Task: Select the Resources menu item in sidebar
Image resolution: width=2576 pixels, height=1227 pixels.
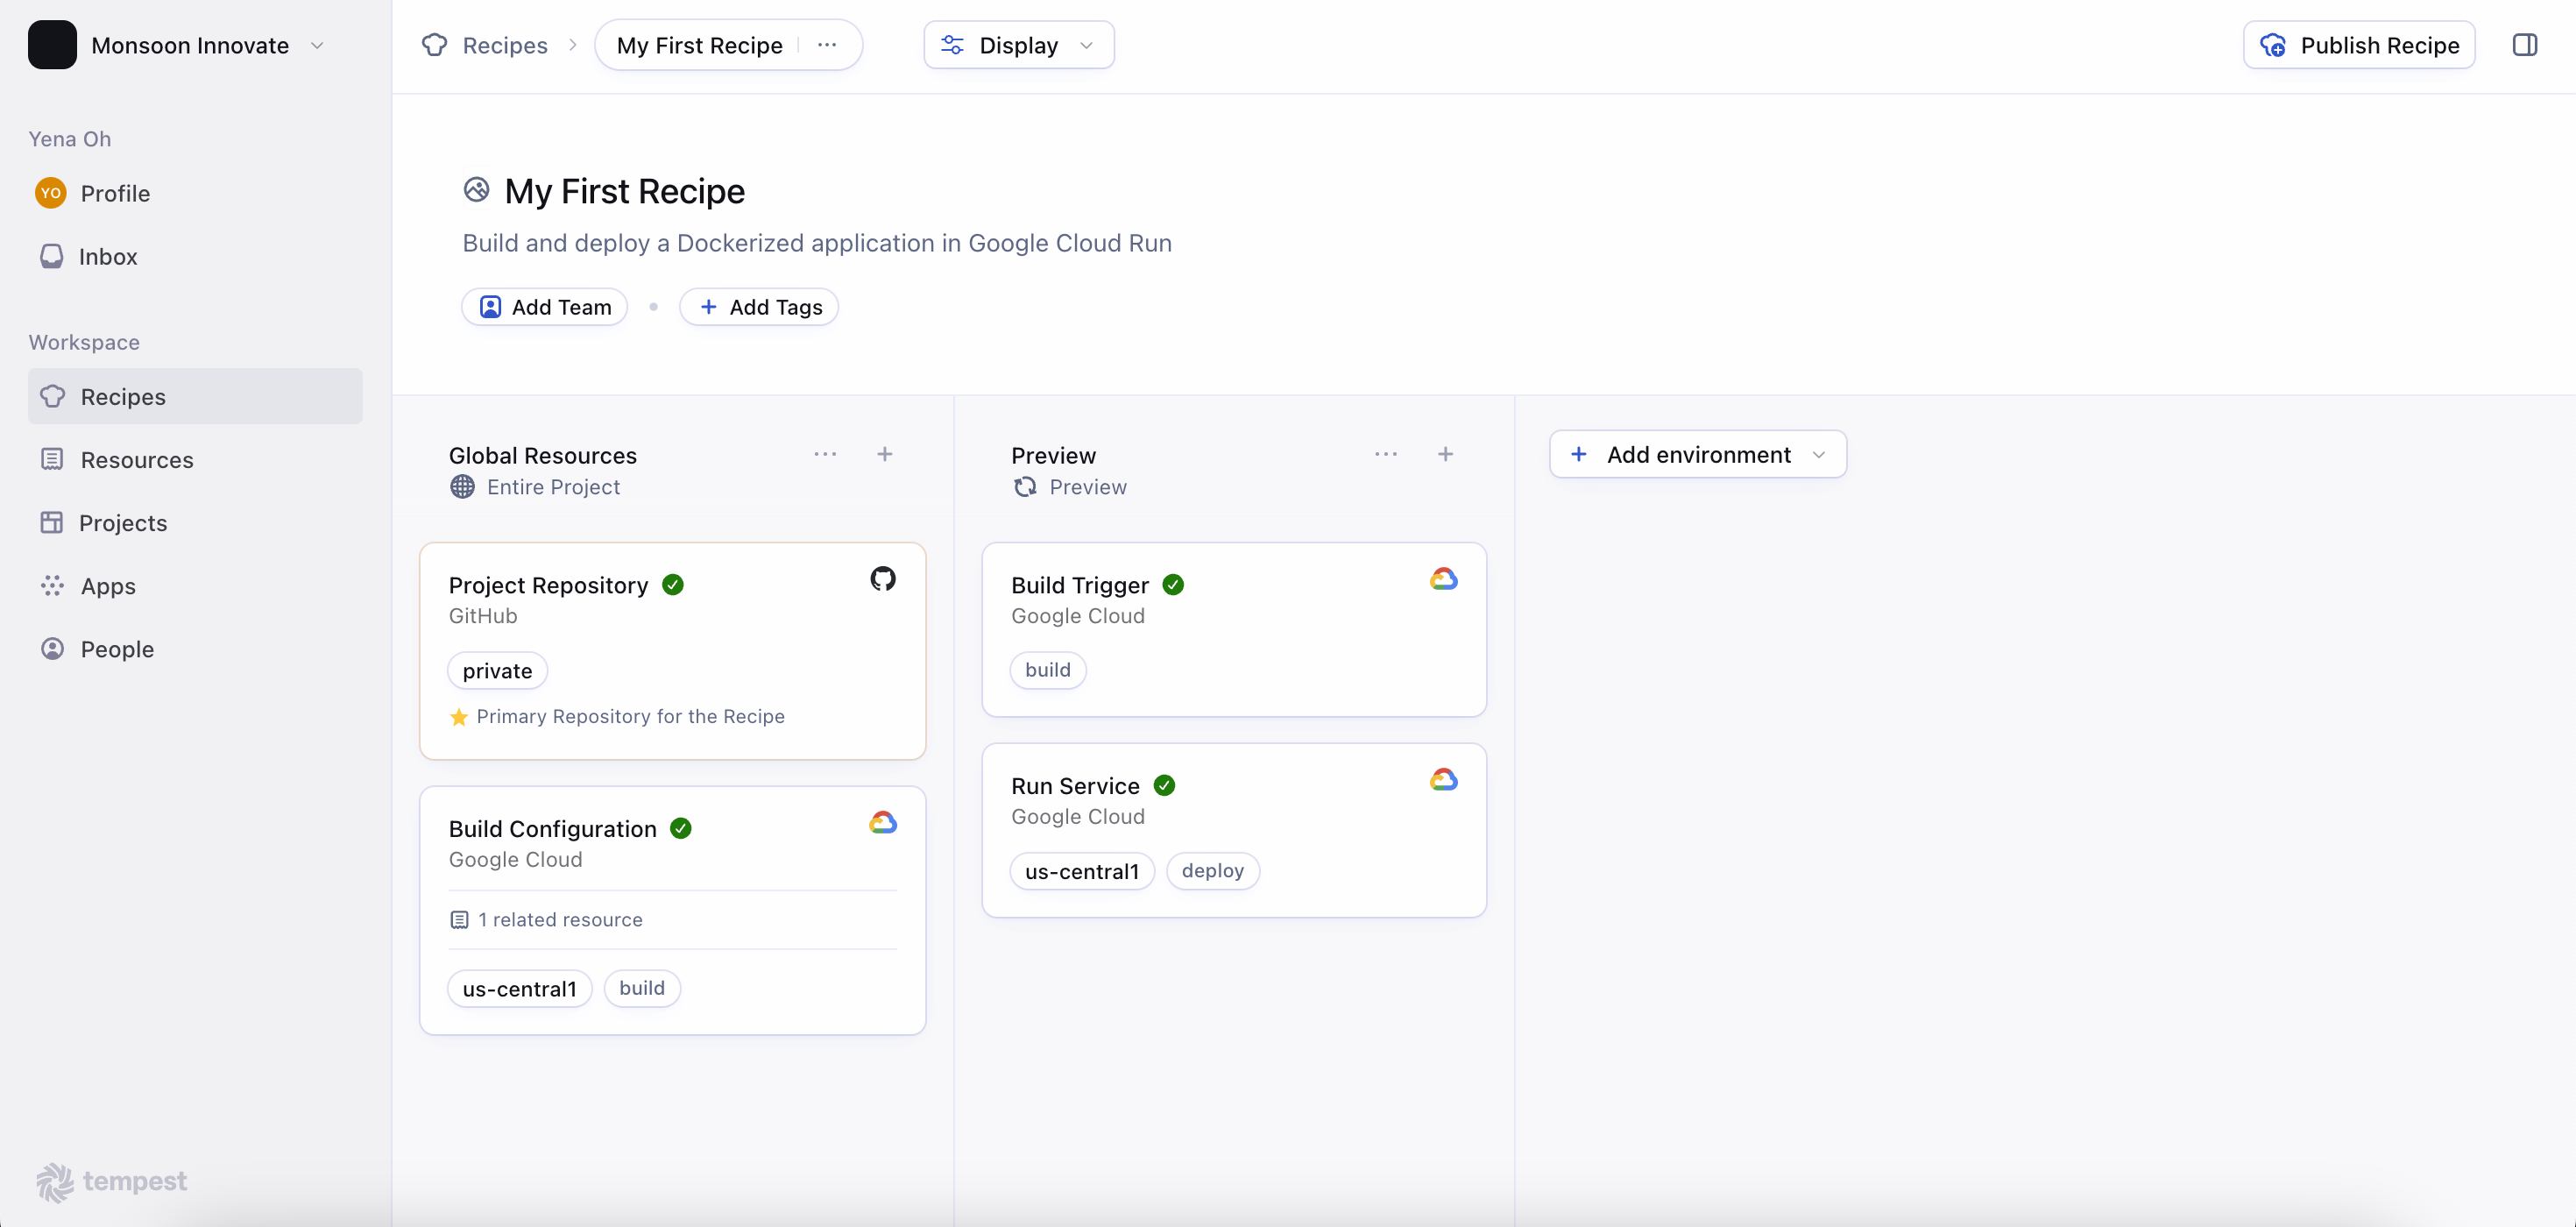Action: coord(137,458)
